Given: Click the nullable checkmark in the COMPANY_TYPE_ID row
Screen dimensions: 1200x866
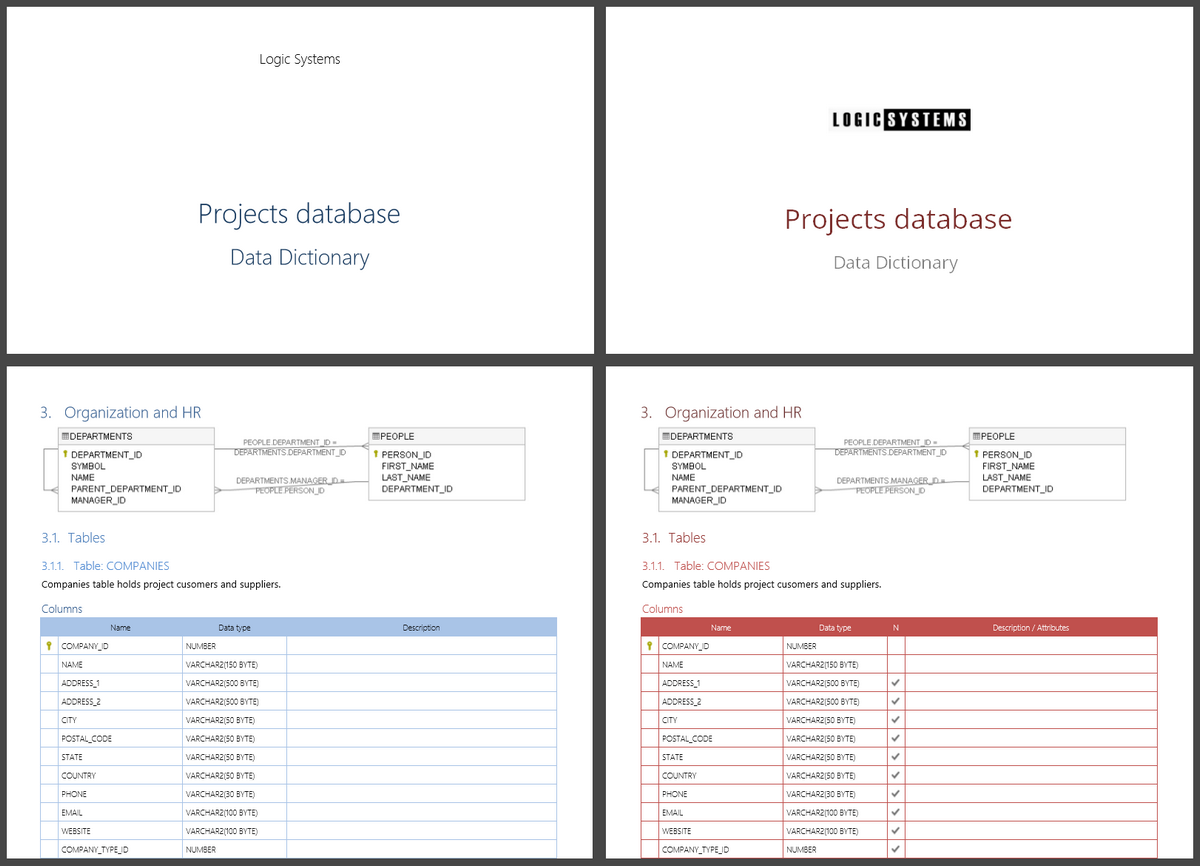Looking at the screenshot, I should point(895,849).
